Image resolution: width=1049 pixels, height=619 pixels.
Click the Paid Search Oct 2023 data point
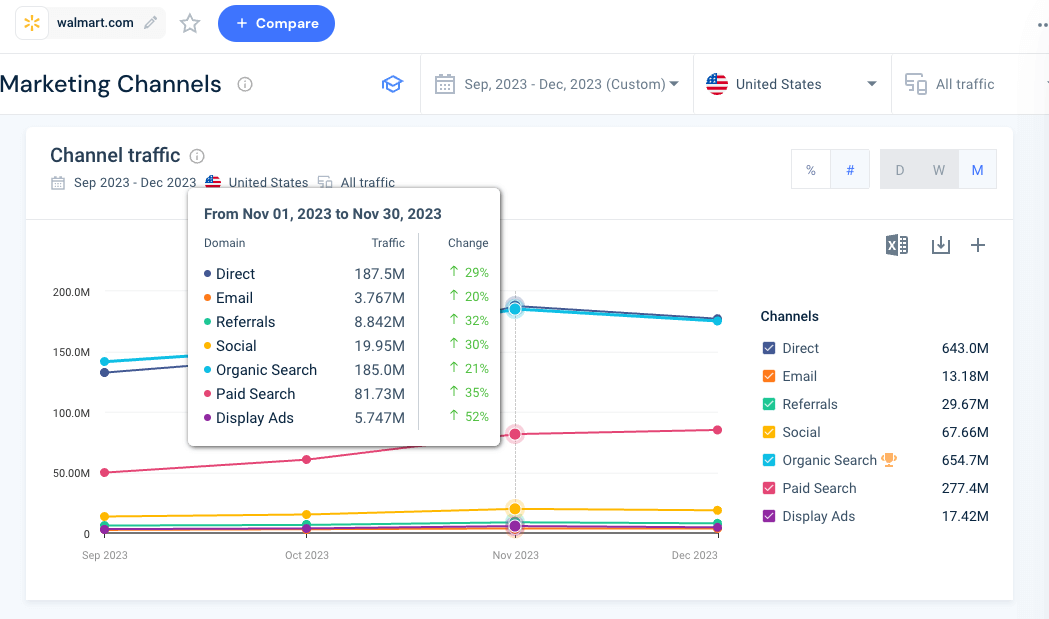306,460
